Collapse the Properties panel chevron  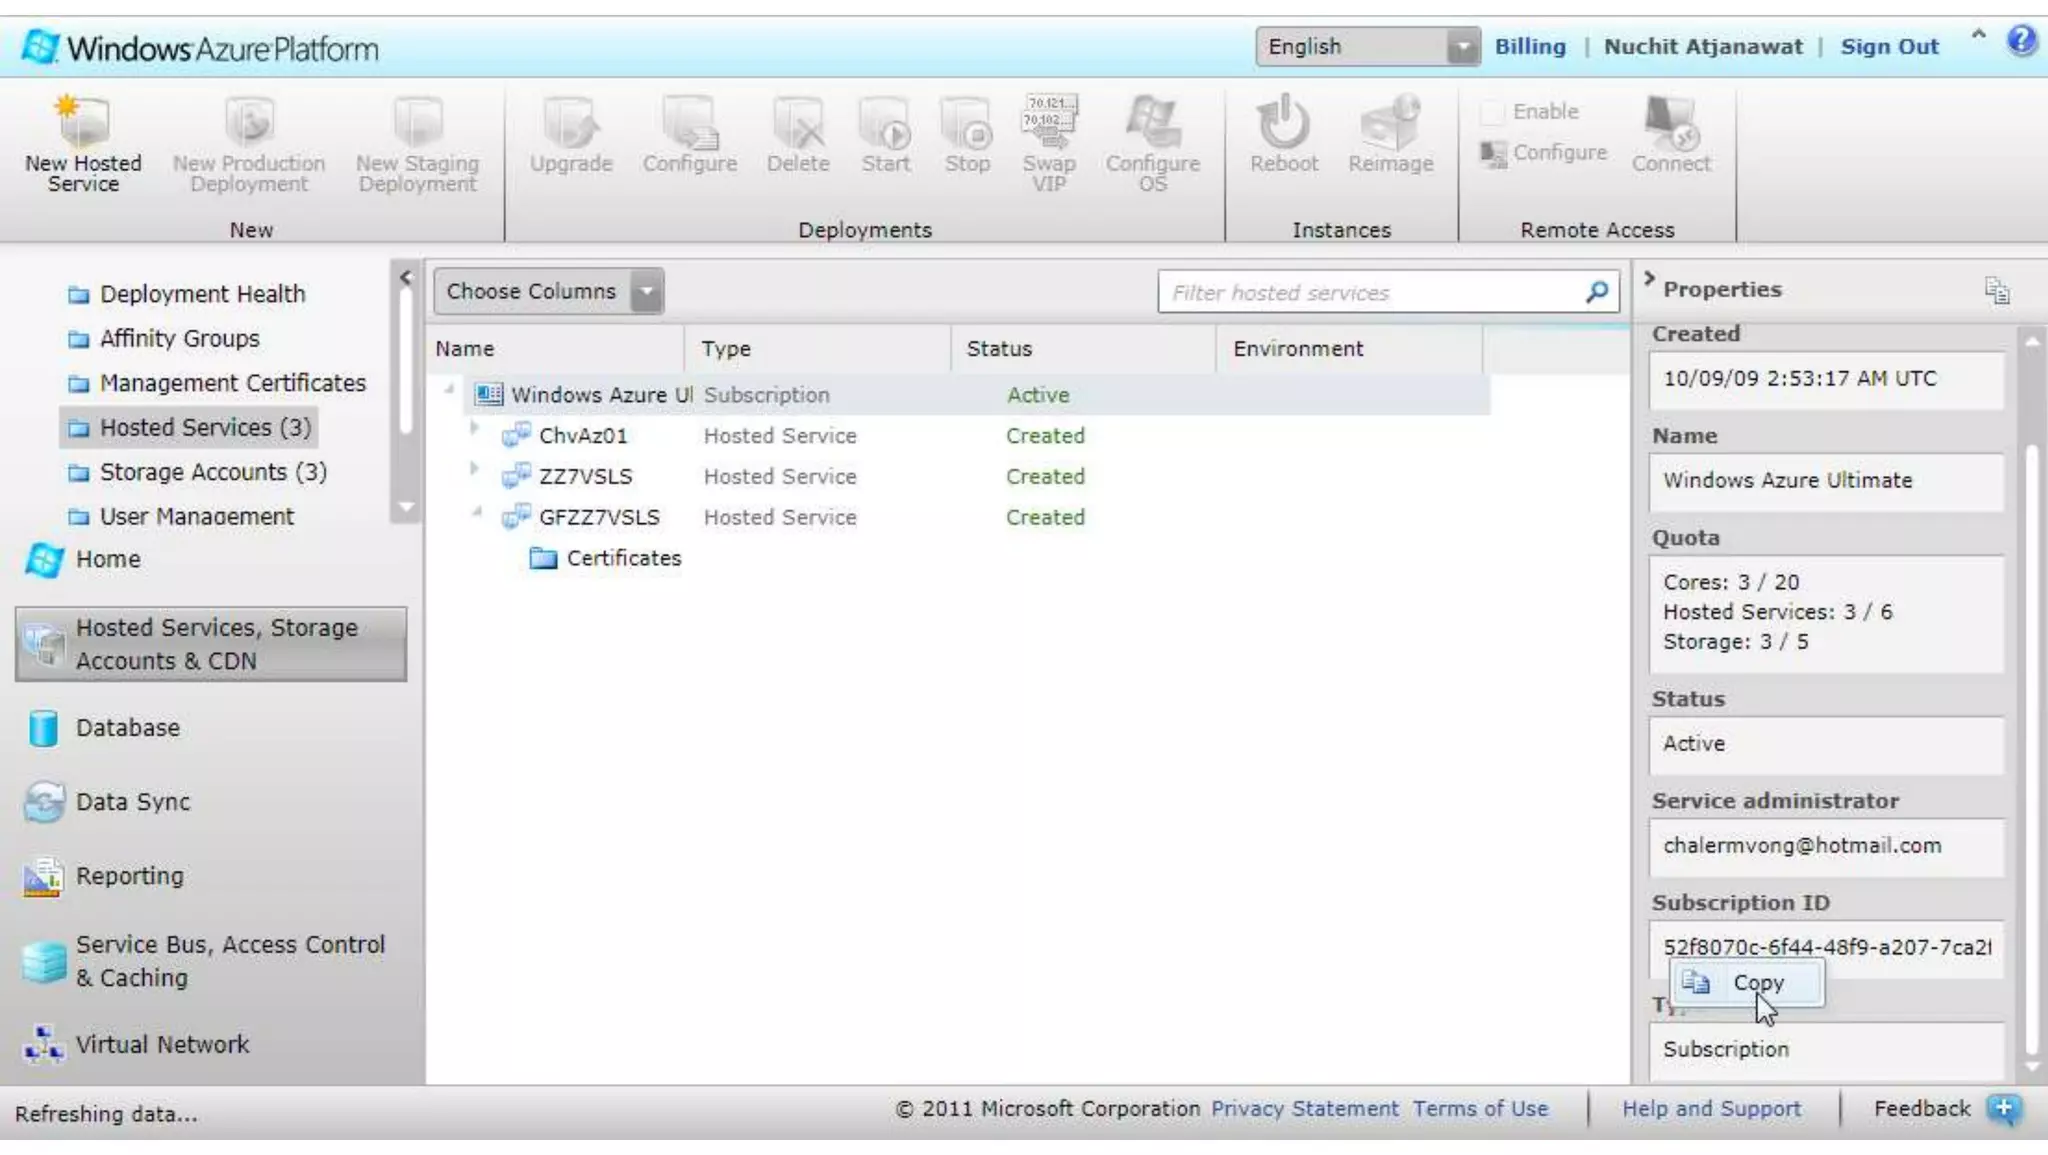tap(1649, 280)
